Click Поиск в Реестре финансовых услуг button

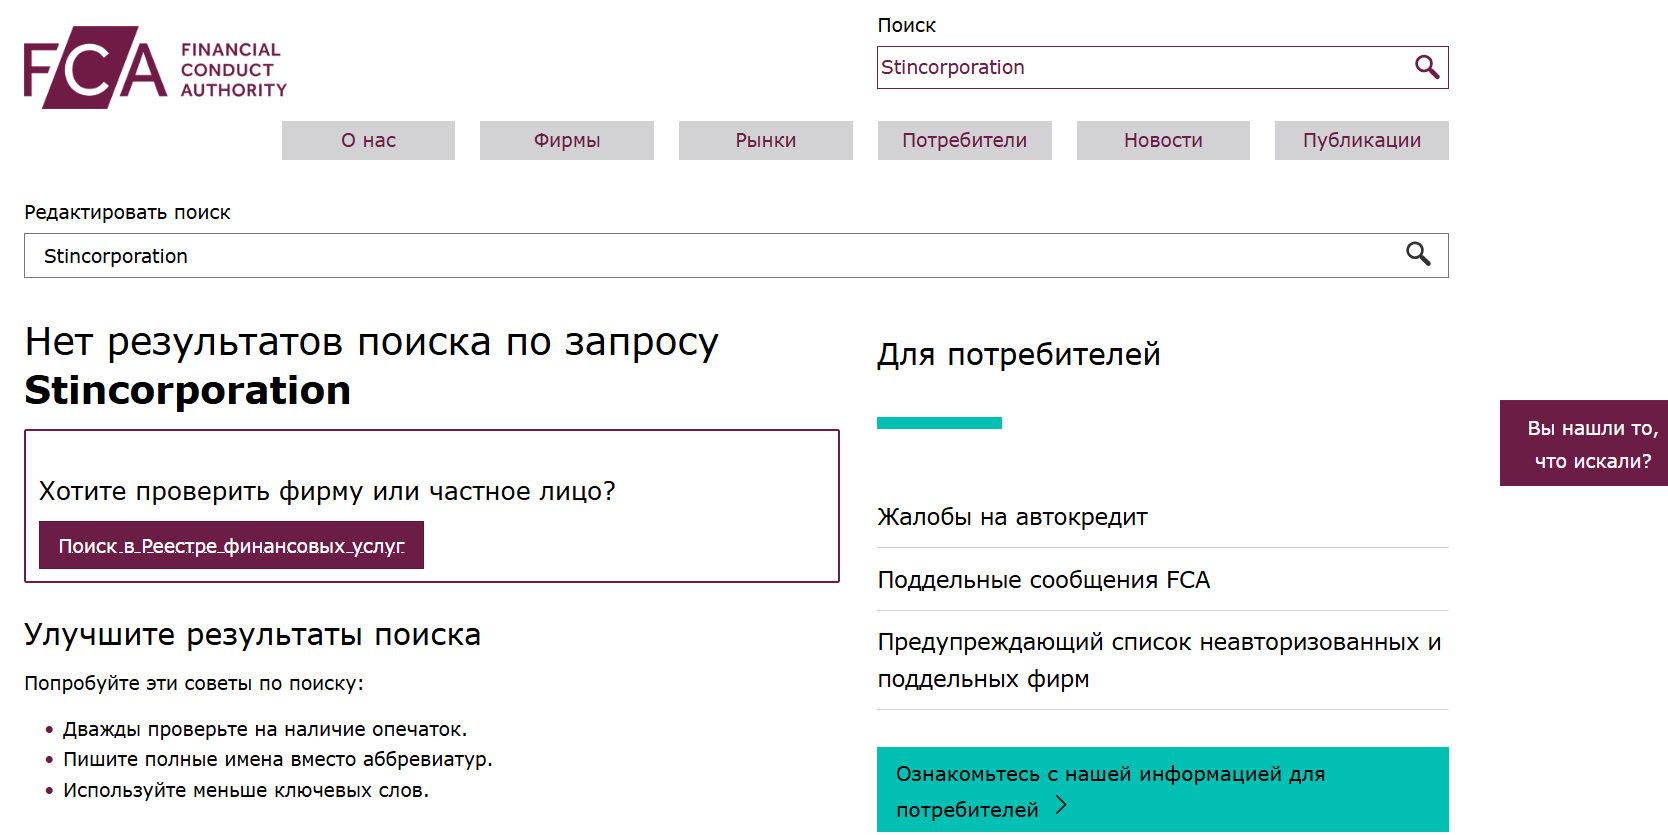click(231, 545)
